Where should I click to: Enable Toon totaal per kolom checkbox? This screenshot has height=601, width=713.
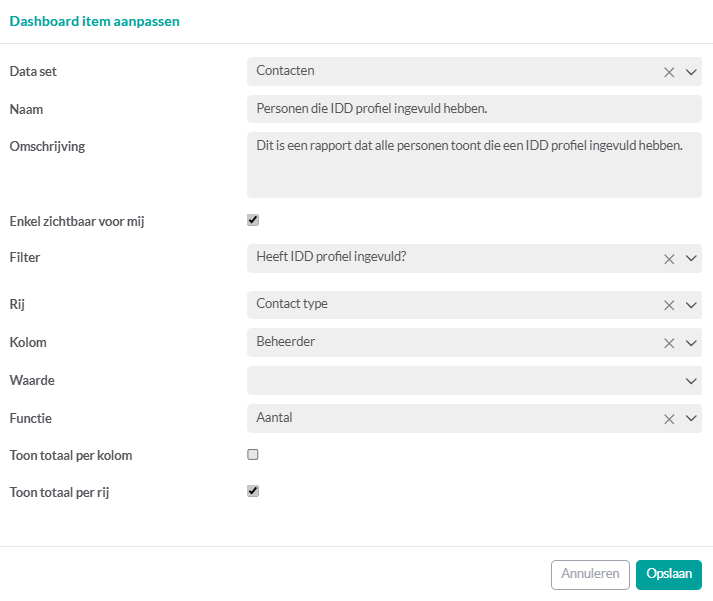(253, 454)
